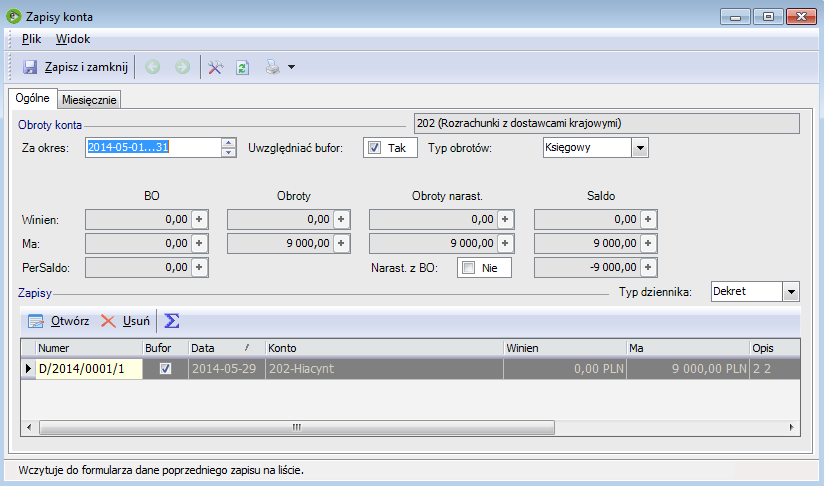Click the plus button beside Obroty Winien
Viewport: 824px width, 486px height.
(x=341, y=219)
